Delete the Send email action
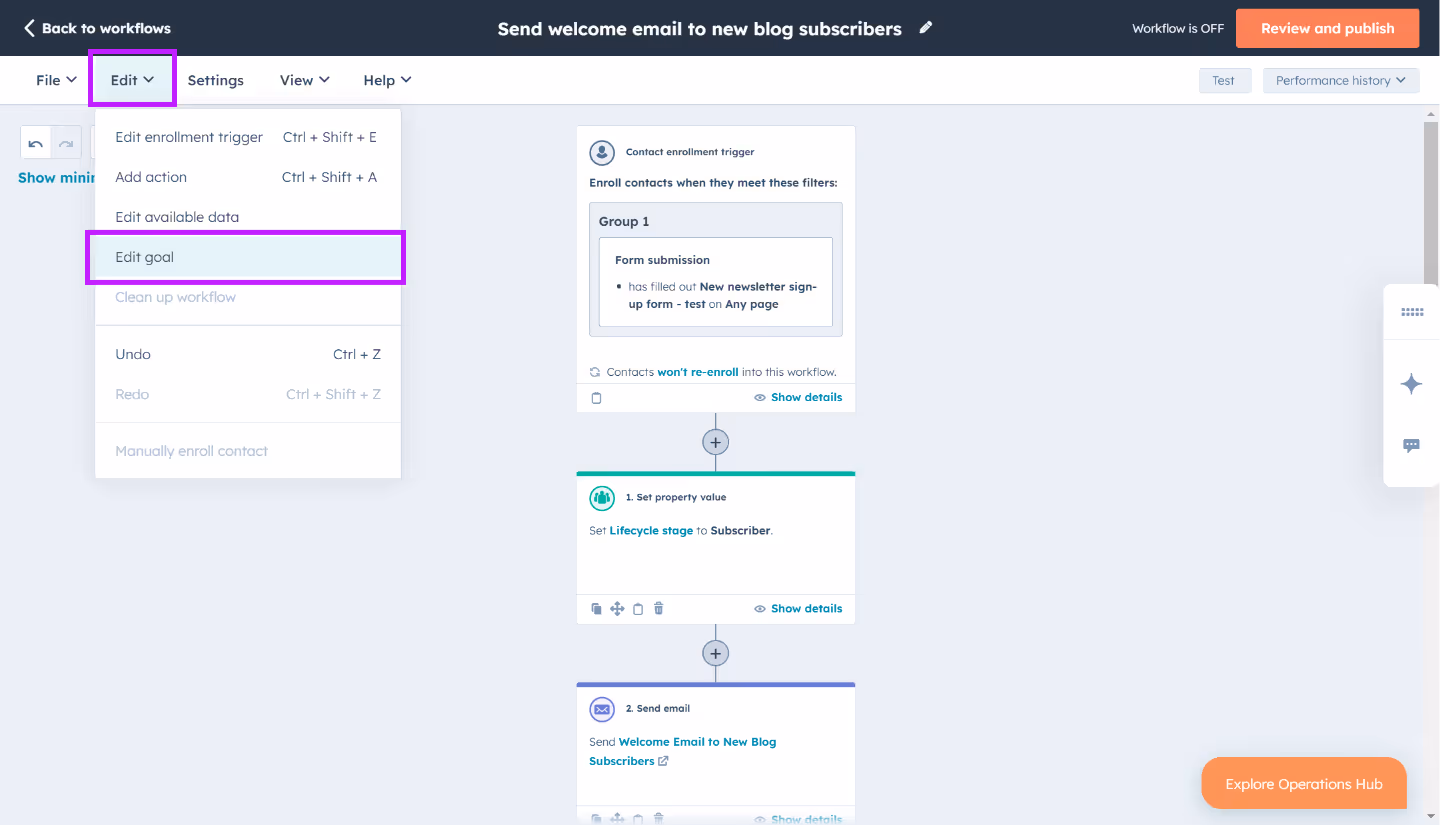This screenshot has height=825, width=1440. click(658, 818)
